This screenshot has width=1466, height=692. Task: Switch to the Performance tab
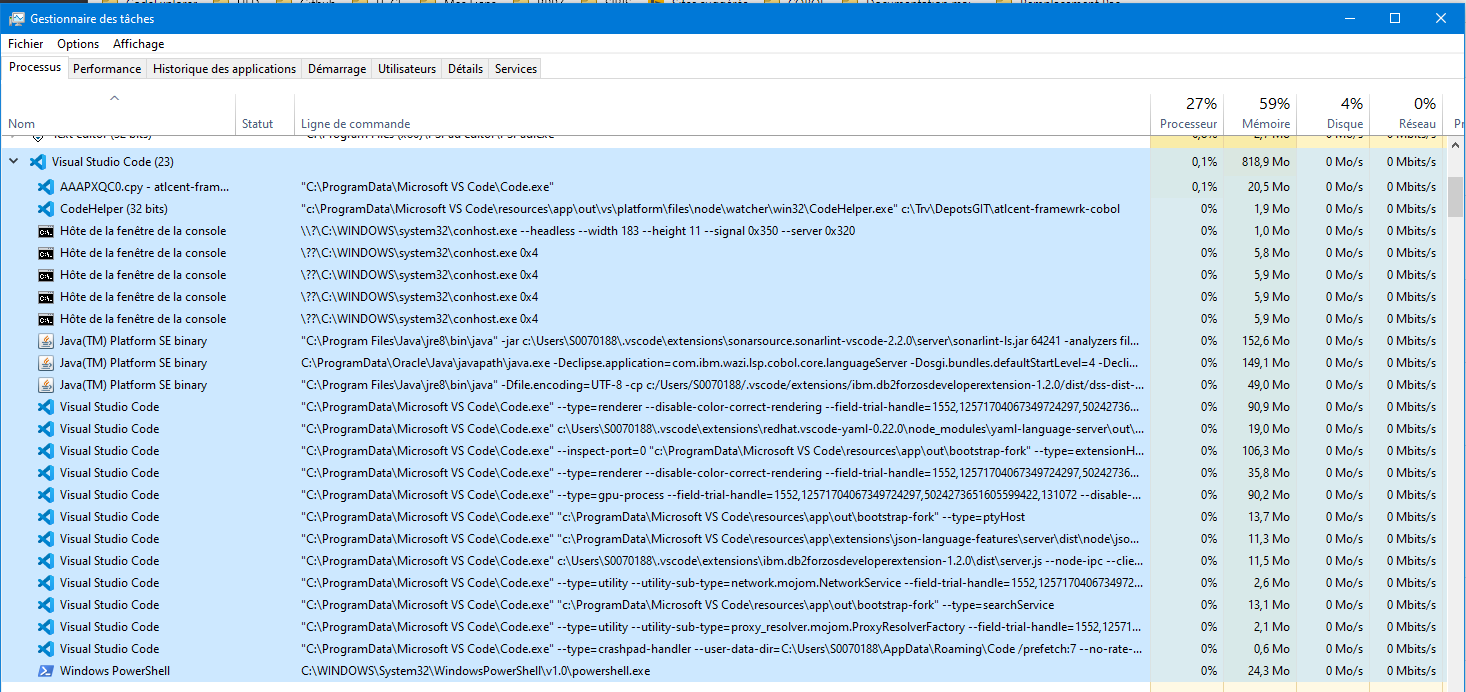pyautogui.click(x=107, y=68)
